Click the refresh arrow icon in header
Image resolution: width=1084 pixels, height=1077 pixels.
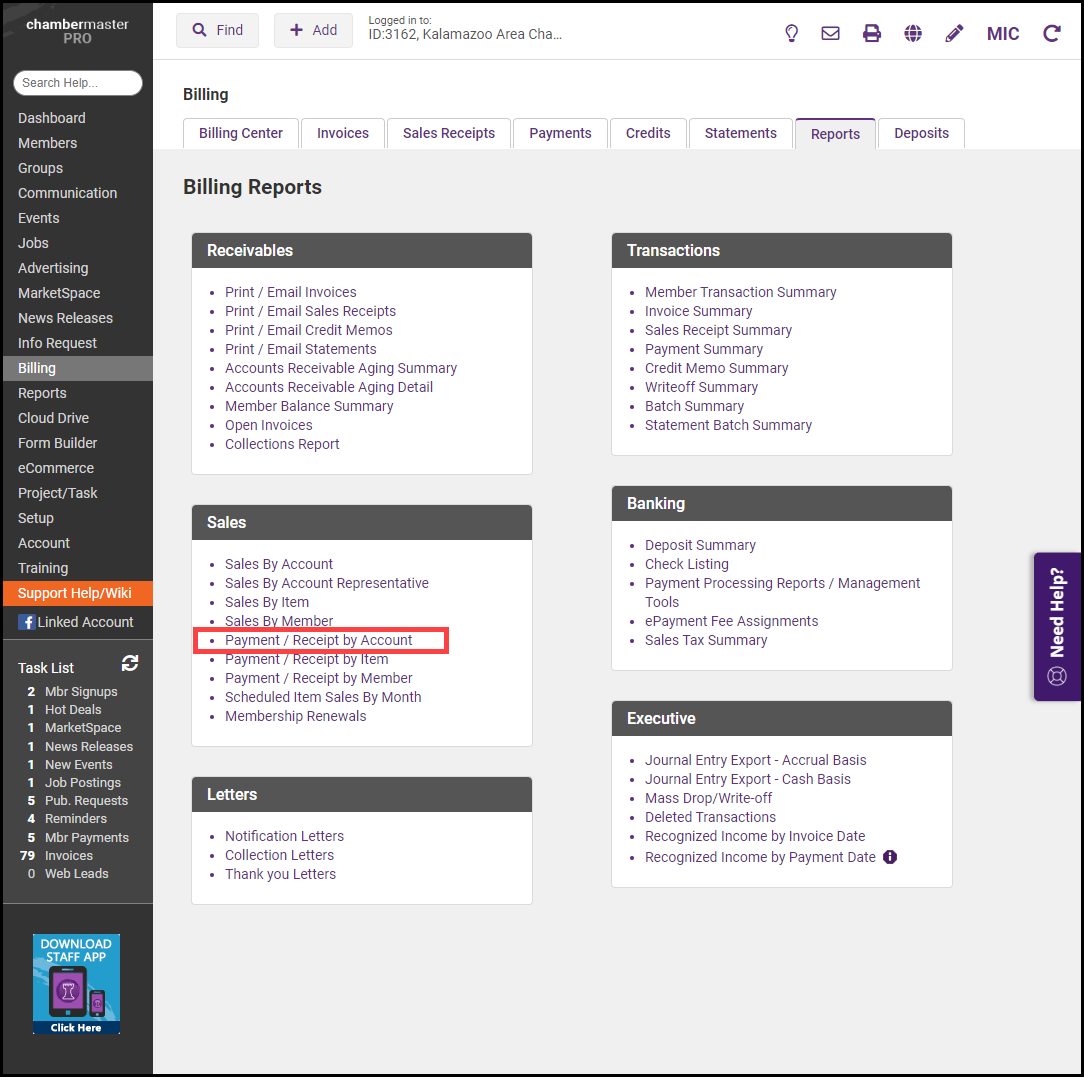[1052, 33]
